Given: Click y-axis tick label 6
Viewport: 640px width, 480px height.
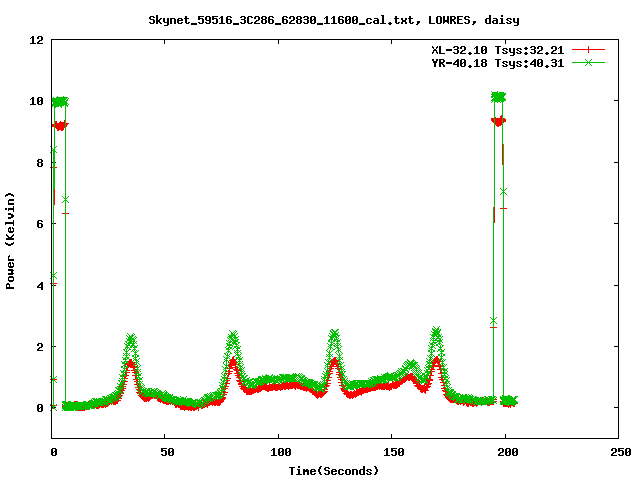Looking at the screenshot, I should (40, 224).
